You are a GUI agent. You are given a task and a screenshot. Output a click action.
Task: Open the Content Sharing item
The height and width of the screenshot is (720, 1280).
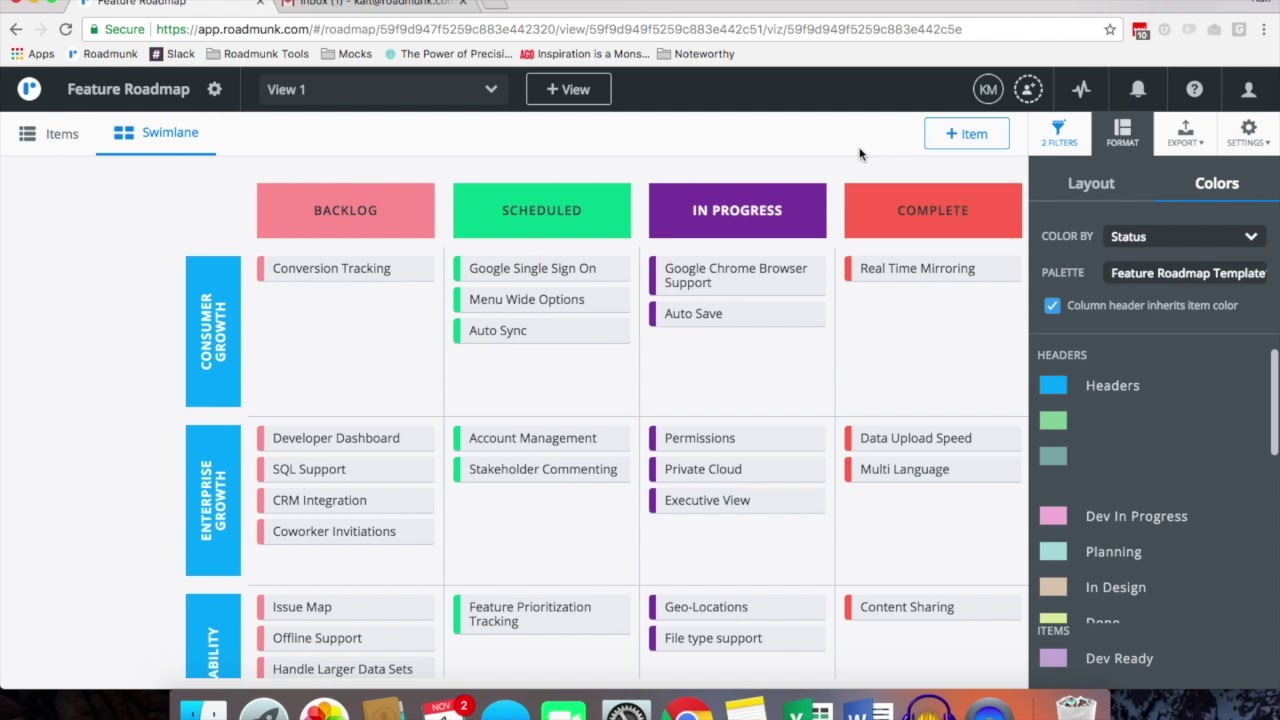[933, 607]
